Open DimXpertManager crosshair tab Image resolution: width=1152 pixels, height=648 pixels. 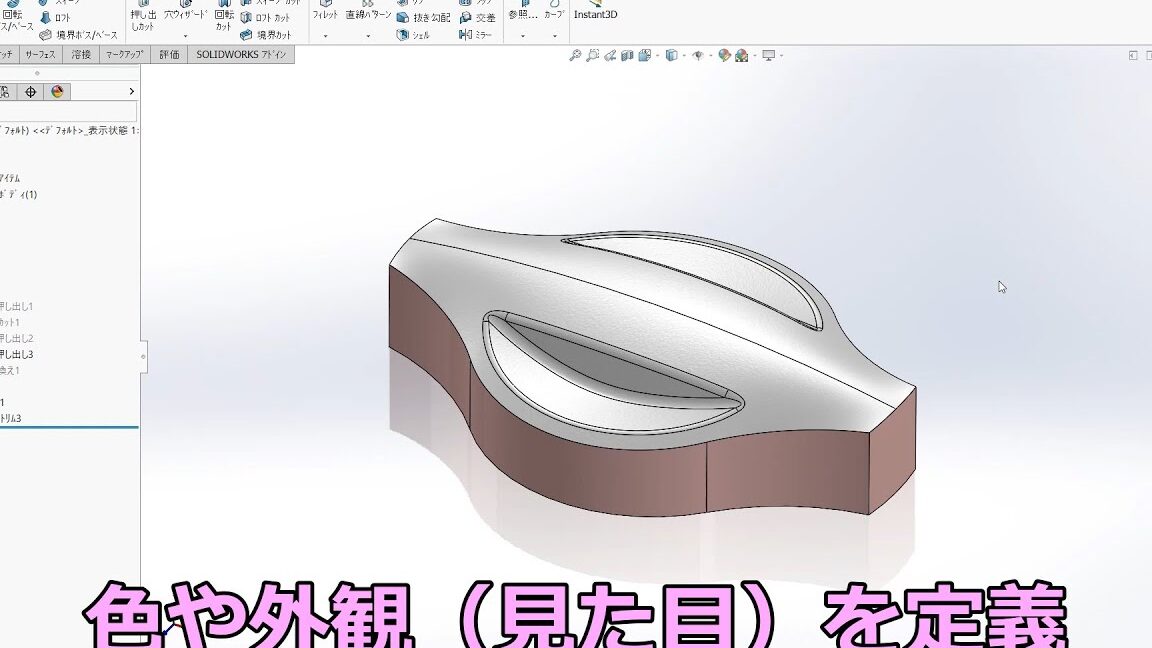click(30, 92)
